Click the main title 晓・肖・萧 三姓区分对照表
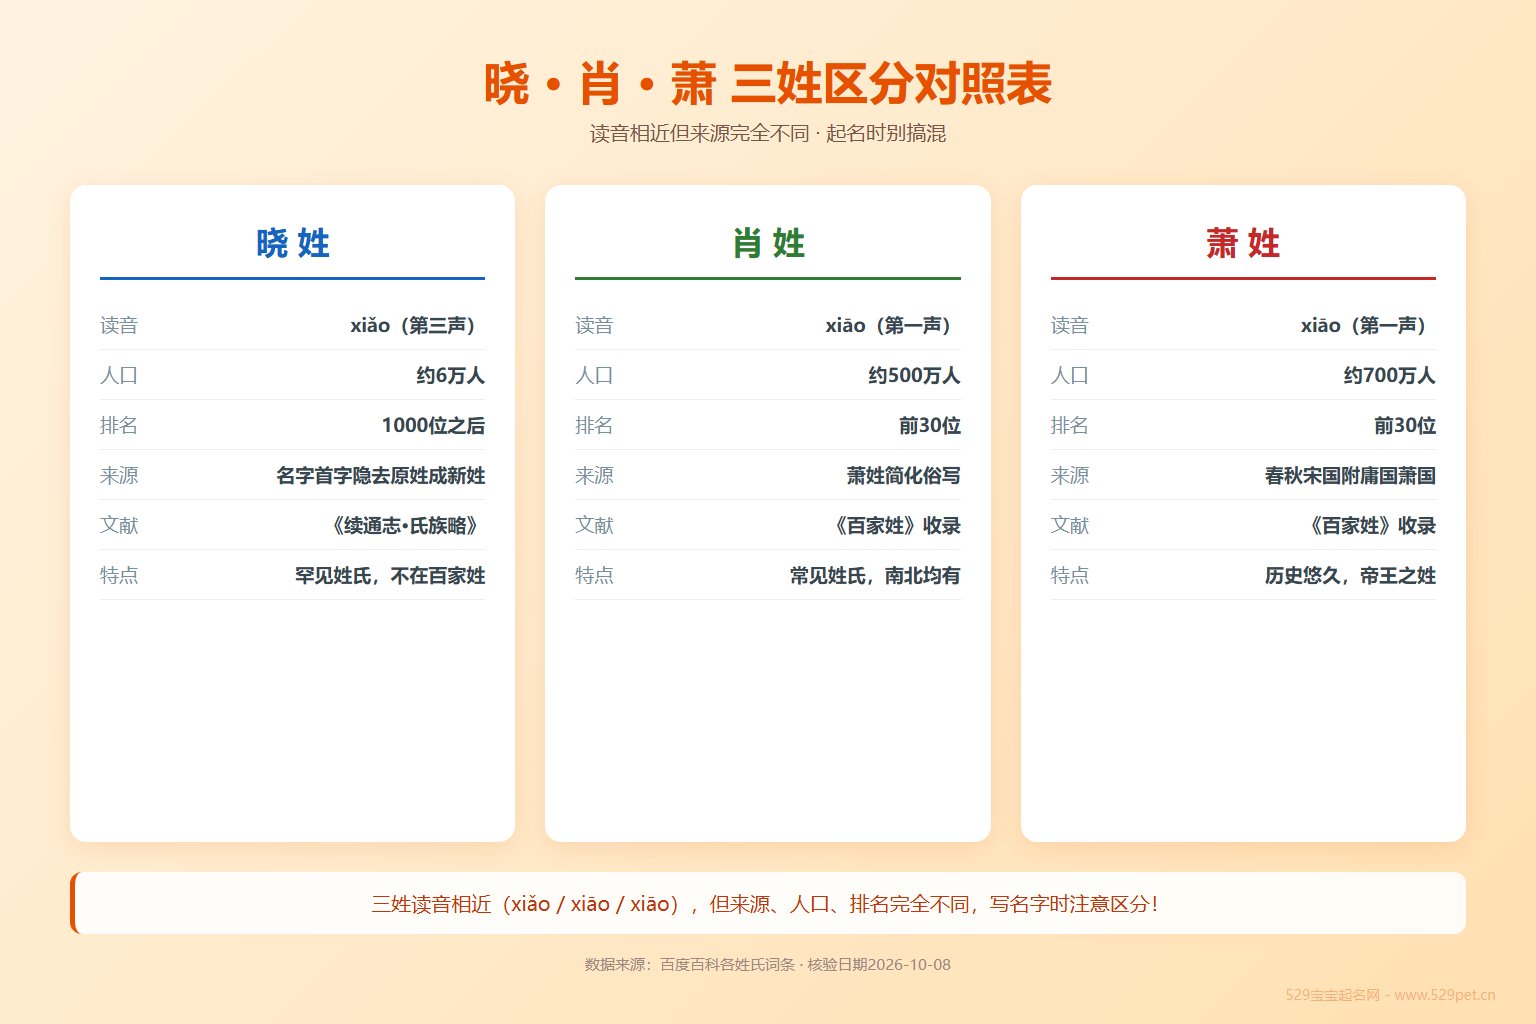 click(x=768, y=83)
